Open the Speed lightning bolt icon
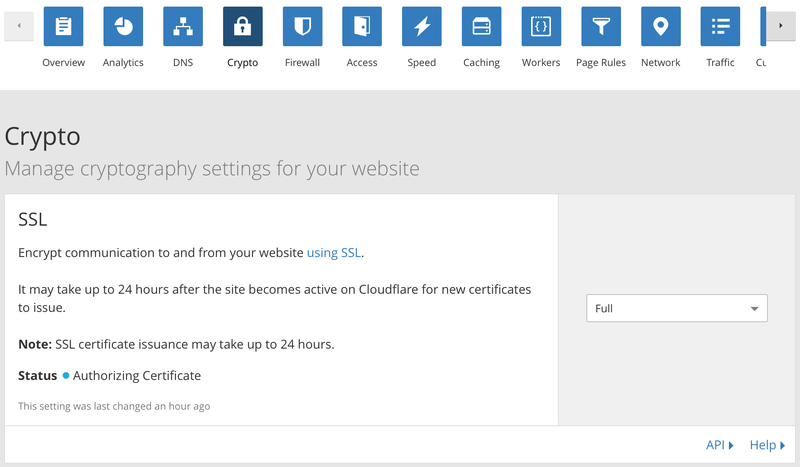 [x=421, y=26]
